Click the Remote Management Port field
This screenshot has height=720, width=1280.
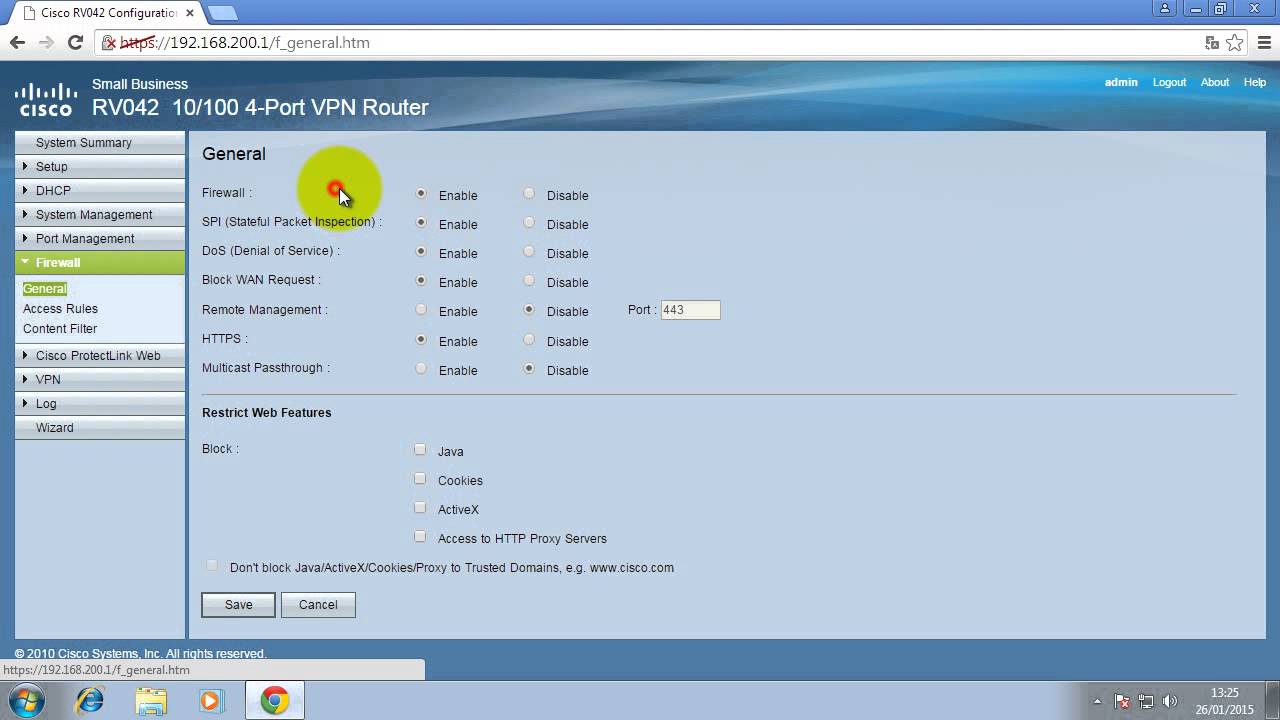point(690,310)
